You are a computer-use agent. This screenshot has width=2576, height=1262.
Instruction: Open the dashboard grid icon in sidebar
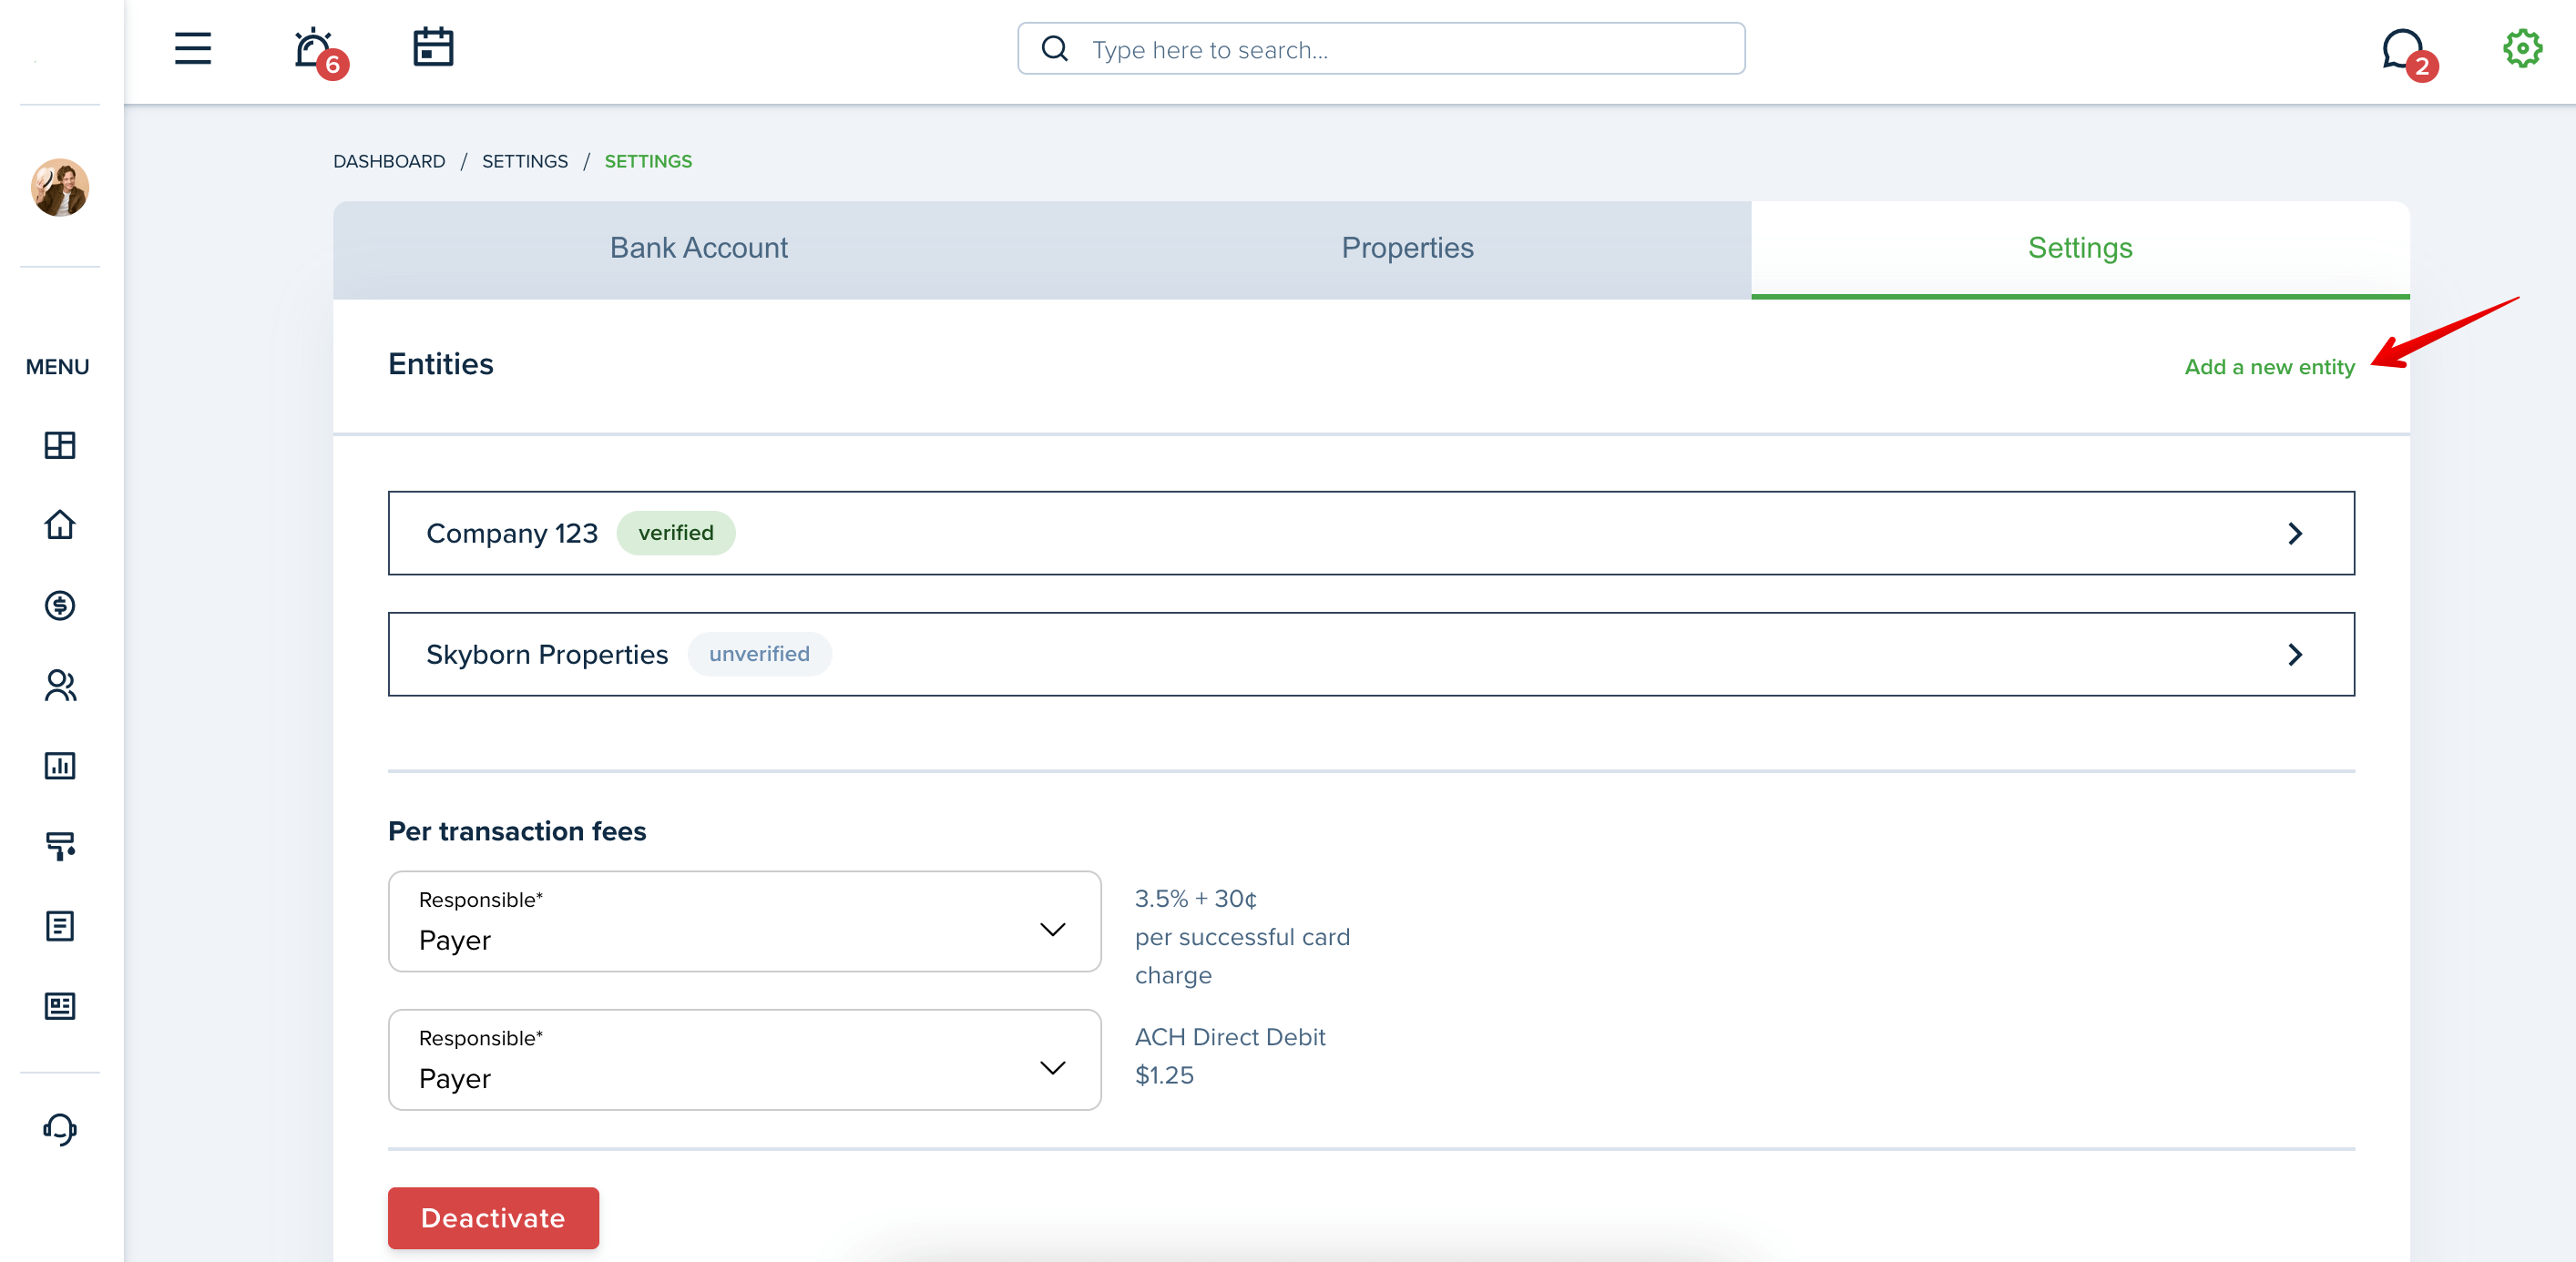click(60, 445)
